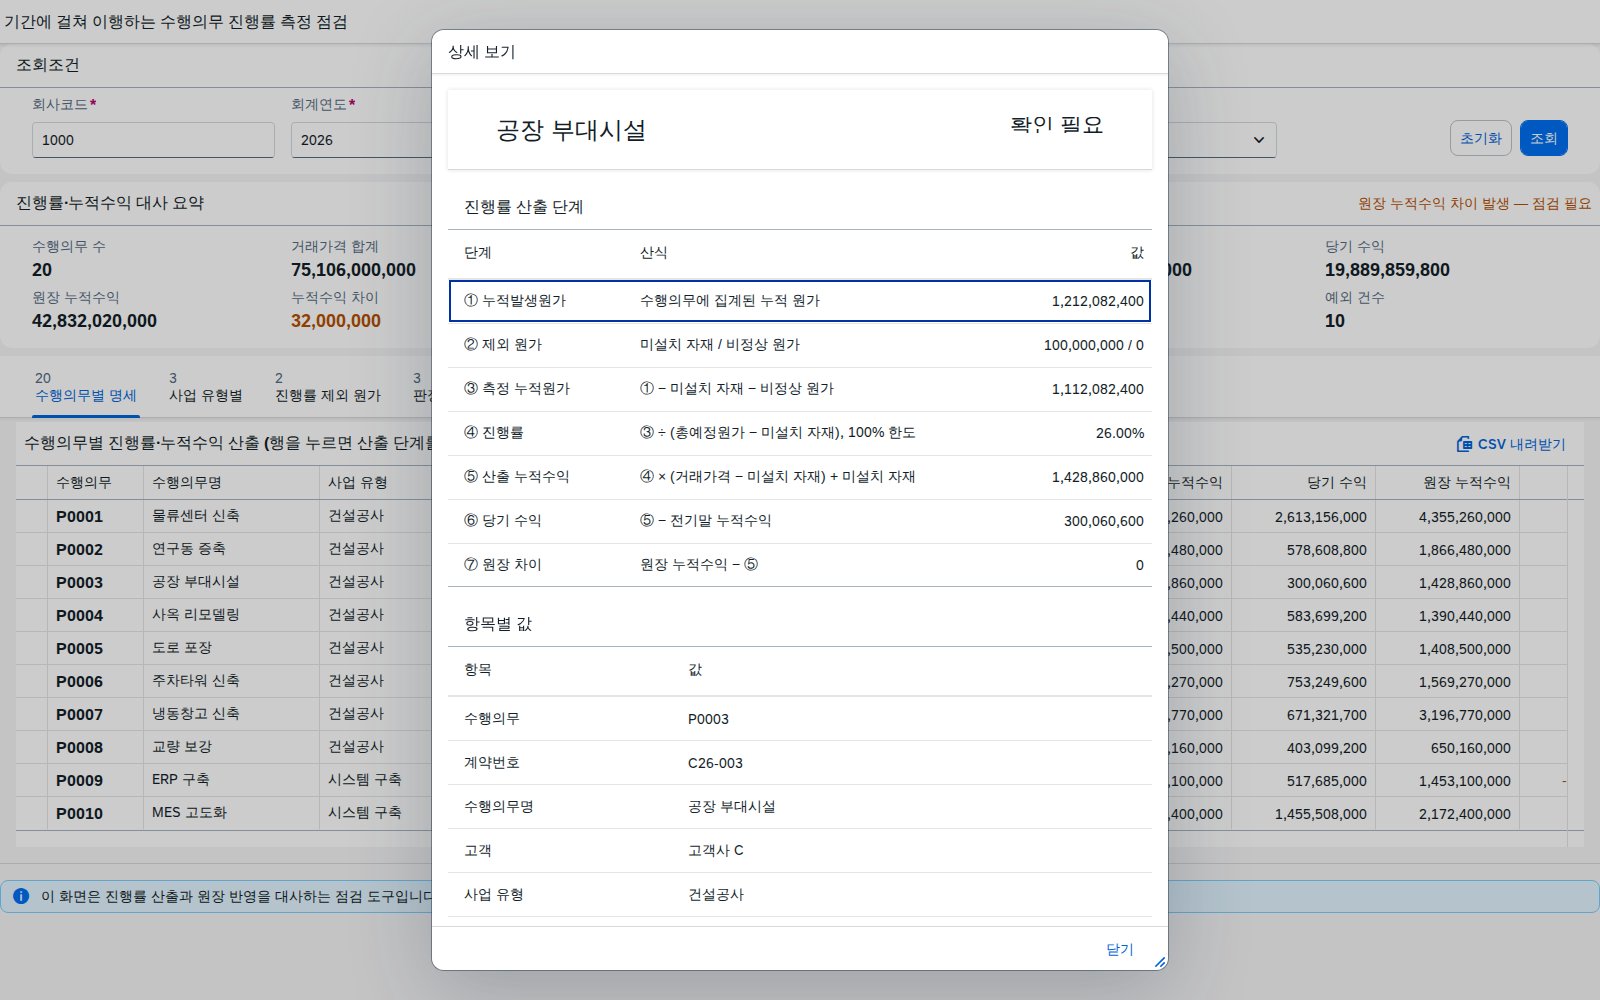
Task: Select the ⑥ 당기 수익 row
Action: 800,521
